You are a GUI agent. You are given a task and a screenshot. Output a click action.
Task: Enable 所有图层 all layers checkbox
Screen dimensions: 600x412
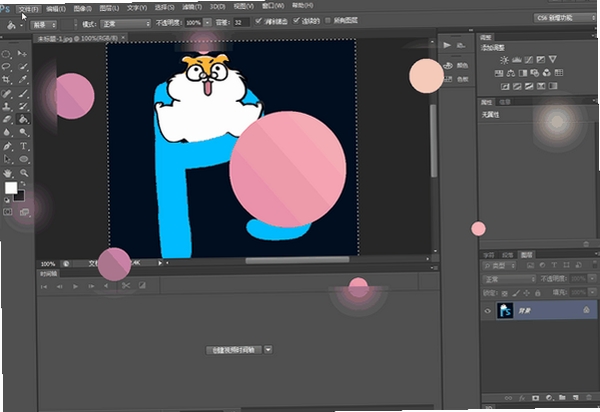[328, 20]
